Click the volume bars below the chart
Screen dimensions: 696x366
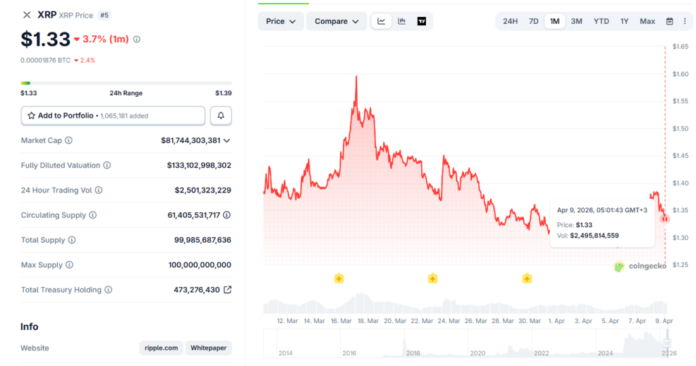(x=465, y=303)
